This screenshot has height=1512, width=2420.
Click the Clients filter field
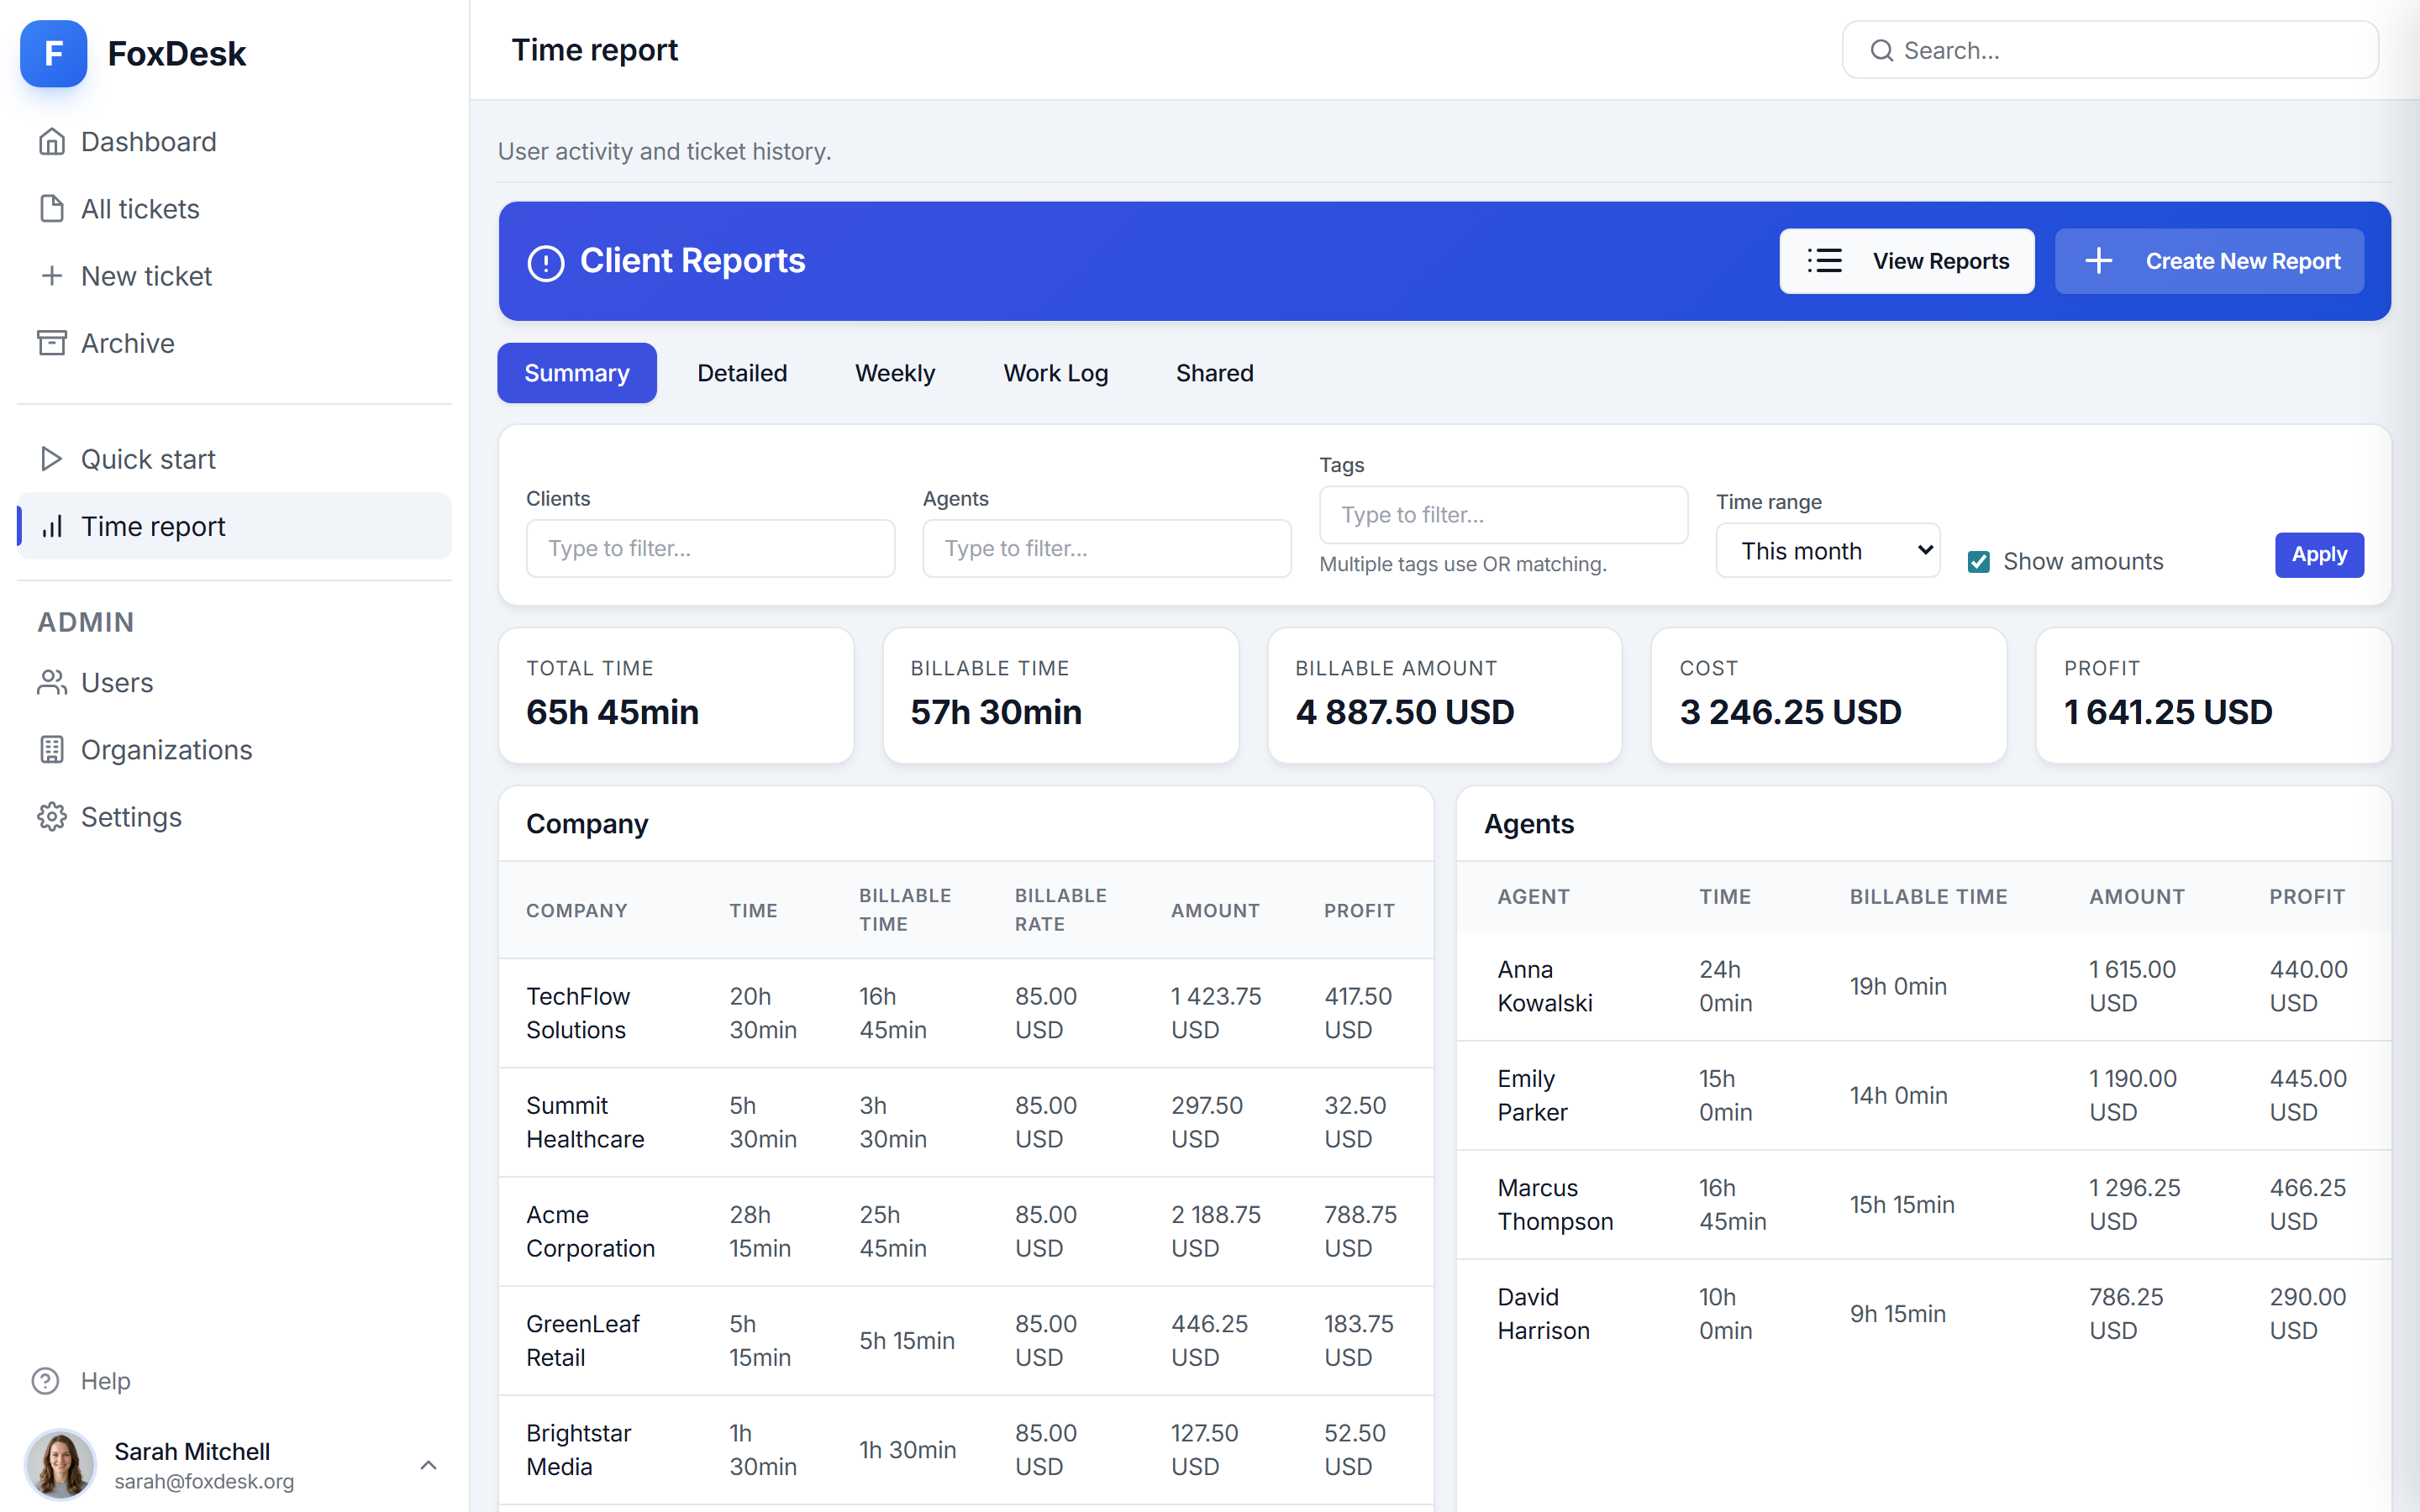pos(710,548)
